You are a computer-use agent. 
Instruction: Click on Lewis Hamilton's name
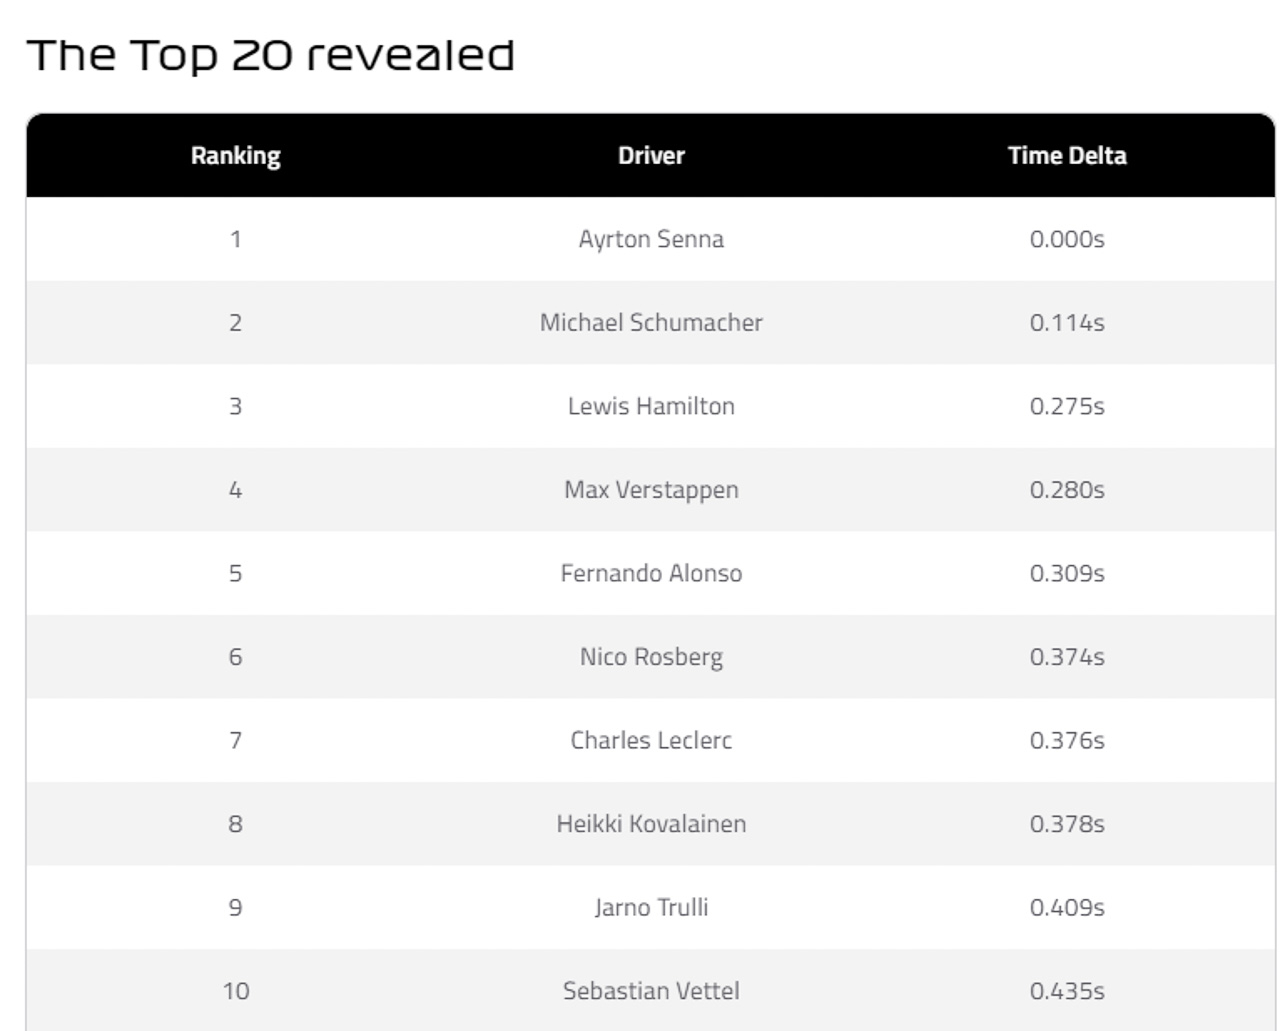coord(651,406)
